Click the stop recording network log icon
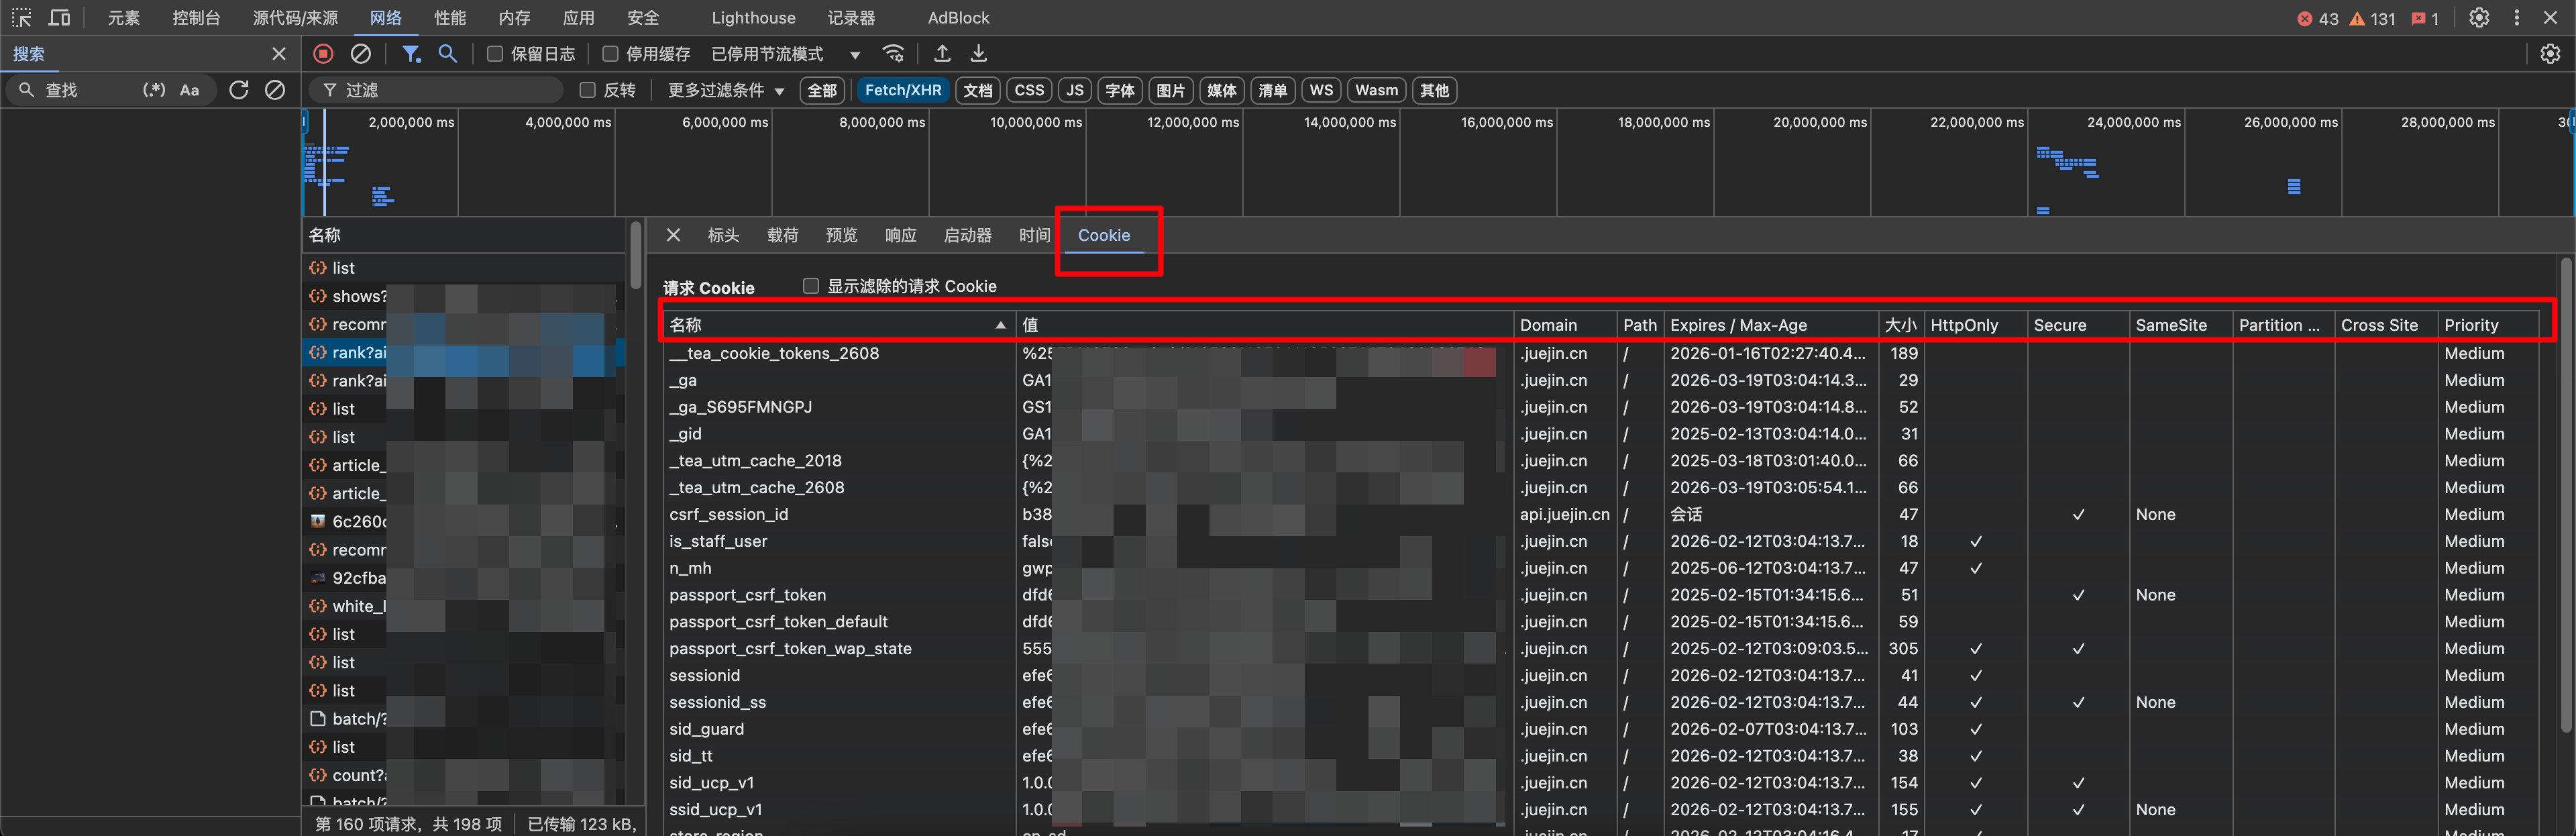 pyautogui.click(x=323, y=54)
